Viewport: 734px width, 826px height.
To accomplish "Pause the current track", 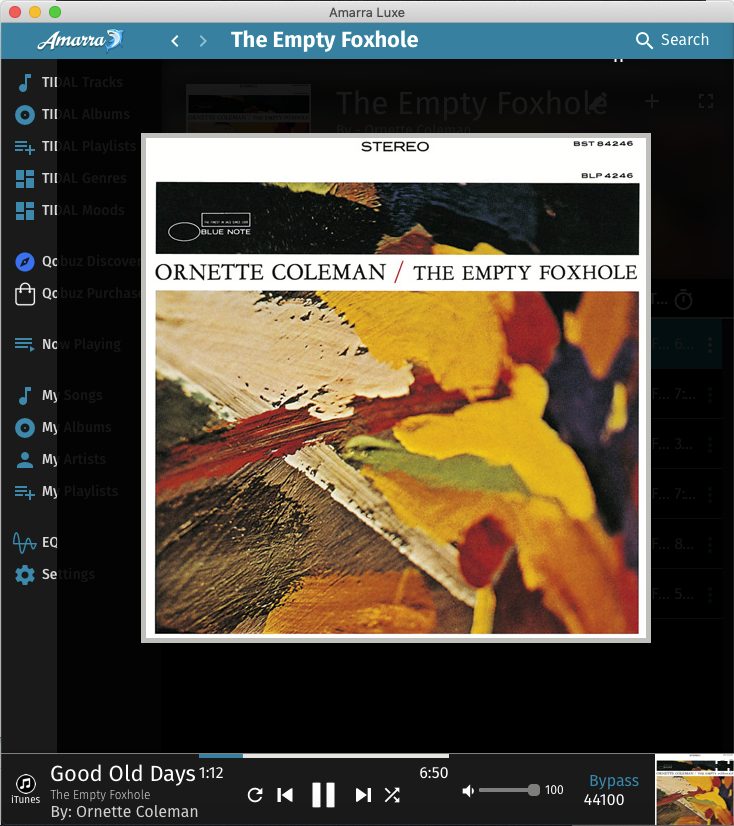I will coord(323,795).
